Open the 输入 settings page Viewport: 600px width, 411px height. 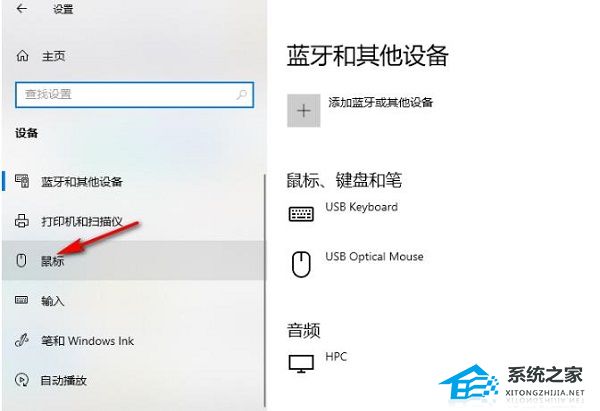point(133,300)
